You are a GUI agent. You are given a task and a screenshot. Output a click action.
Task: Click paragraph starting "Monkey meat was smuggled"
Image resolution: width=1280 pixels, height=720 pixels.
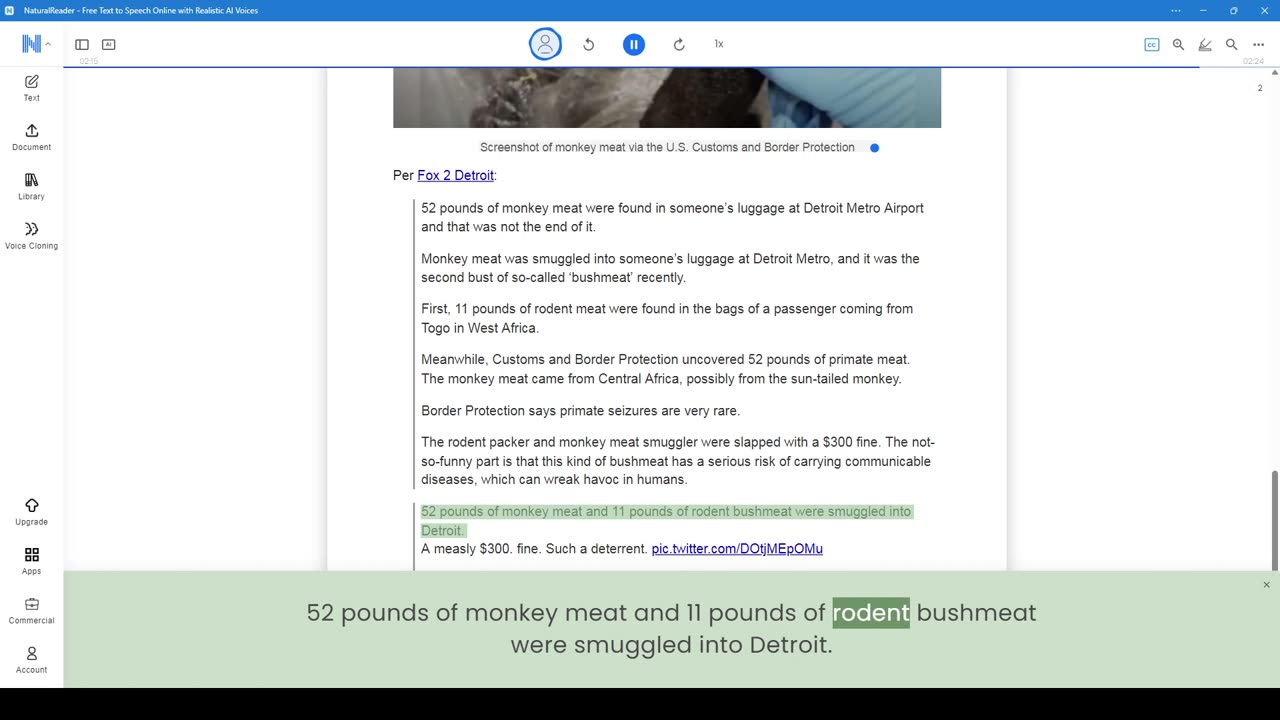(x=670, y=268)
